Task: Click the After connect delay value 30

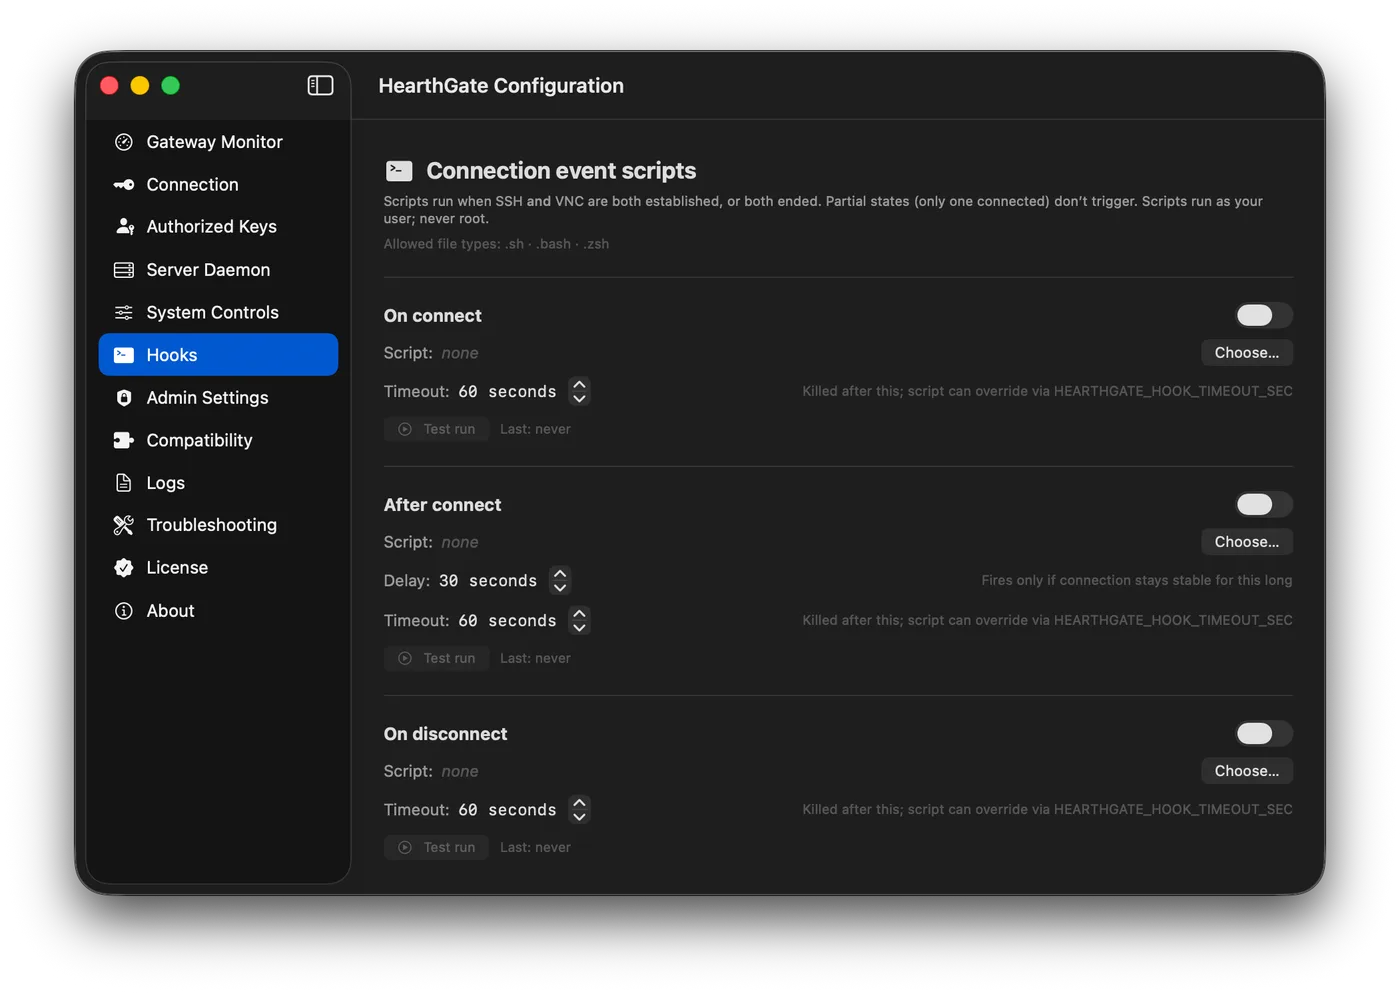Action: click(449, 581)
